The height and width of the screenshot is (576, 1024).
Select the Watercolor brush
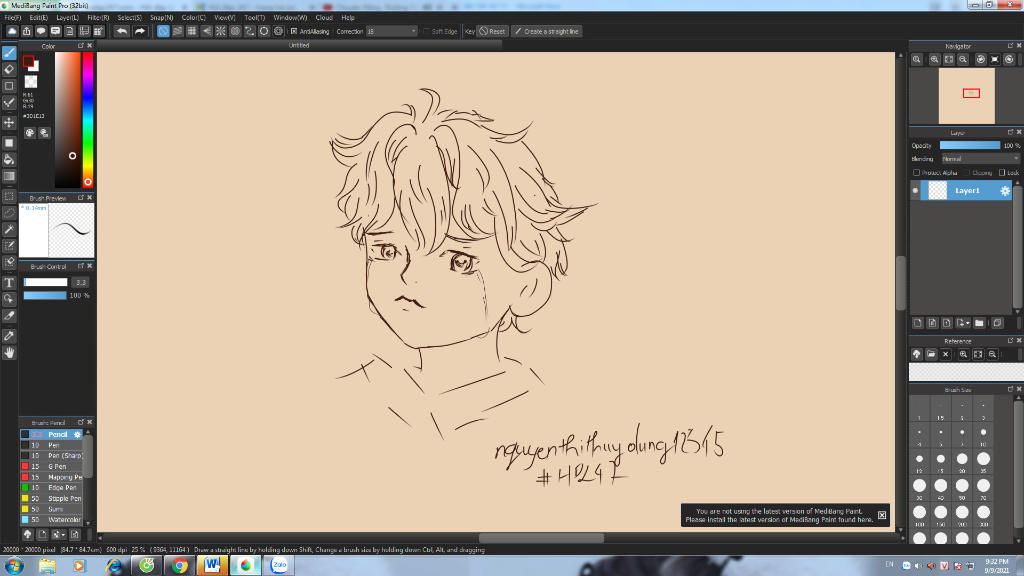(x=53, y=520)
